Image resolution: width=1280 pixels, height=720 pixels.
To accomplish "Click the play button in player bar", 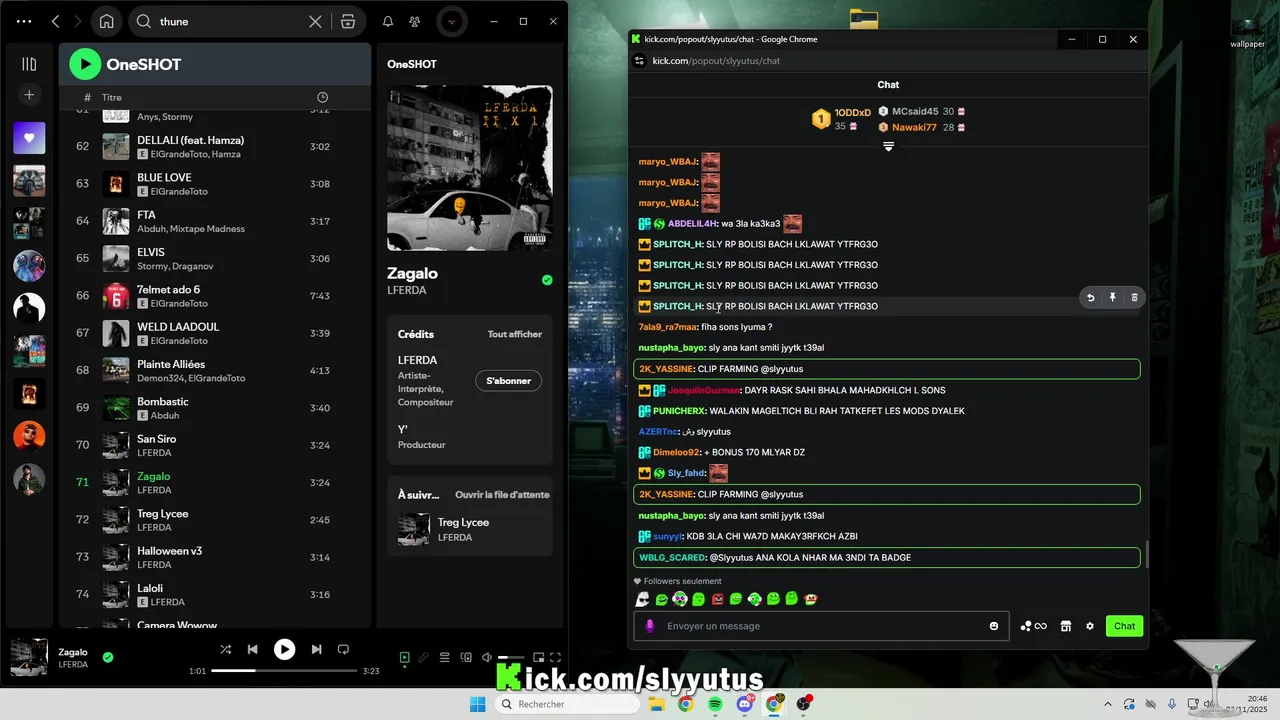I will (285, 649).
